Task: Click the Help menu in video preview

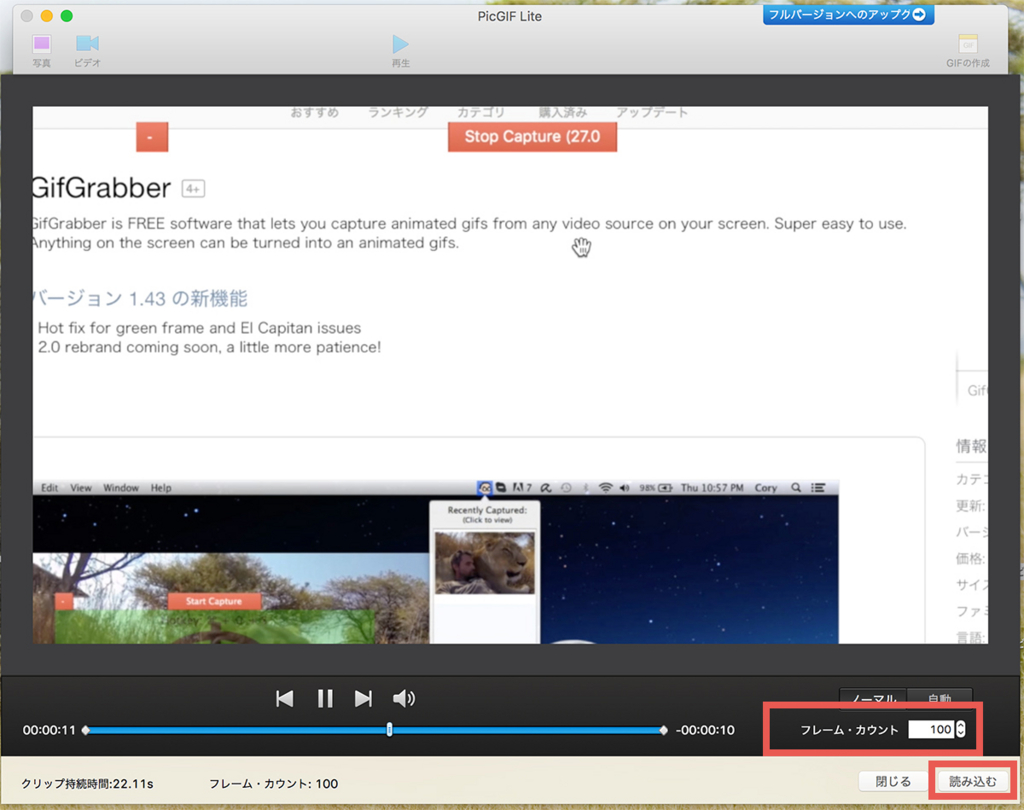Action: click(x=161, y=488)
